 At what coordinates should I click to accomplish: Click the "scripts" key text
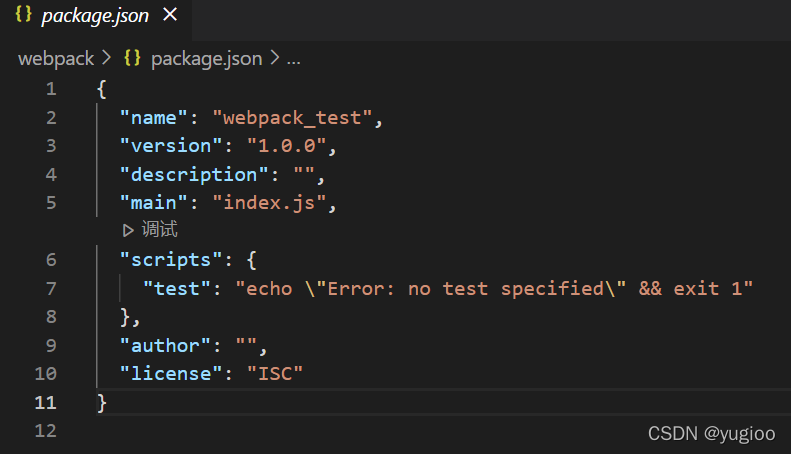(x=171, y=260)
